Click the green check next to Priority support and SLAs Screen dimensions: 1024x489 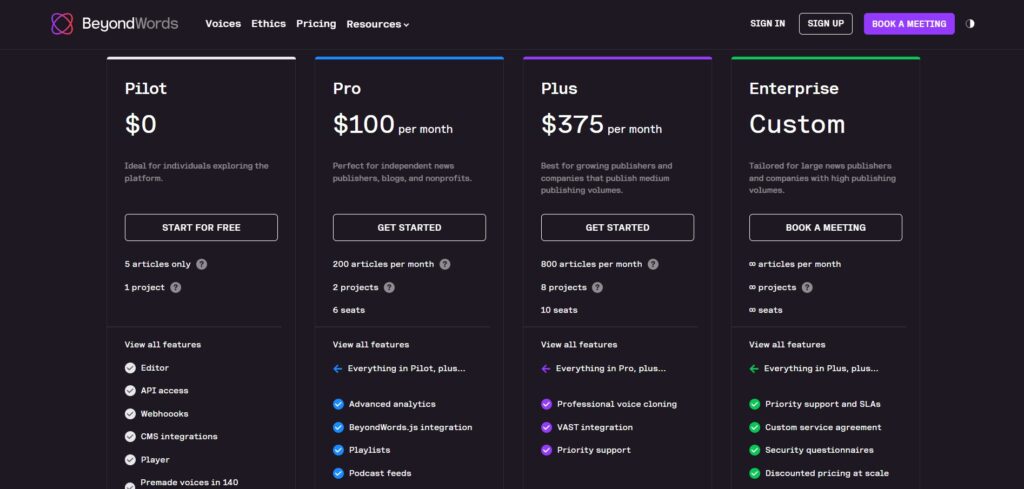point(755,404)
